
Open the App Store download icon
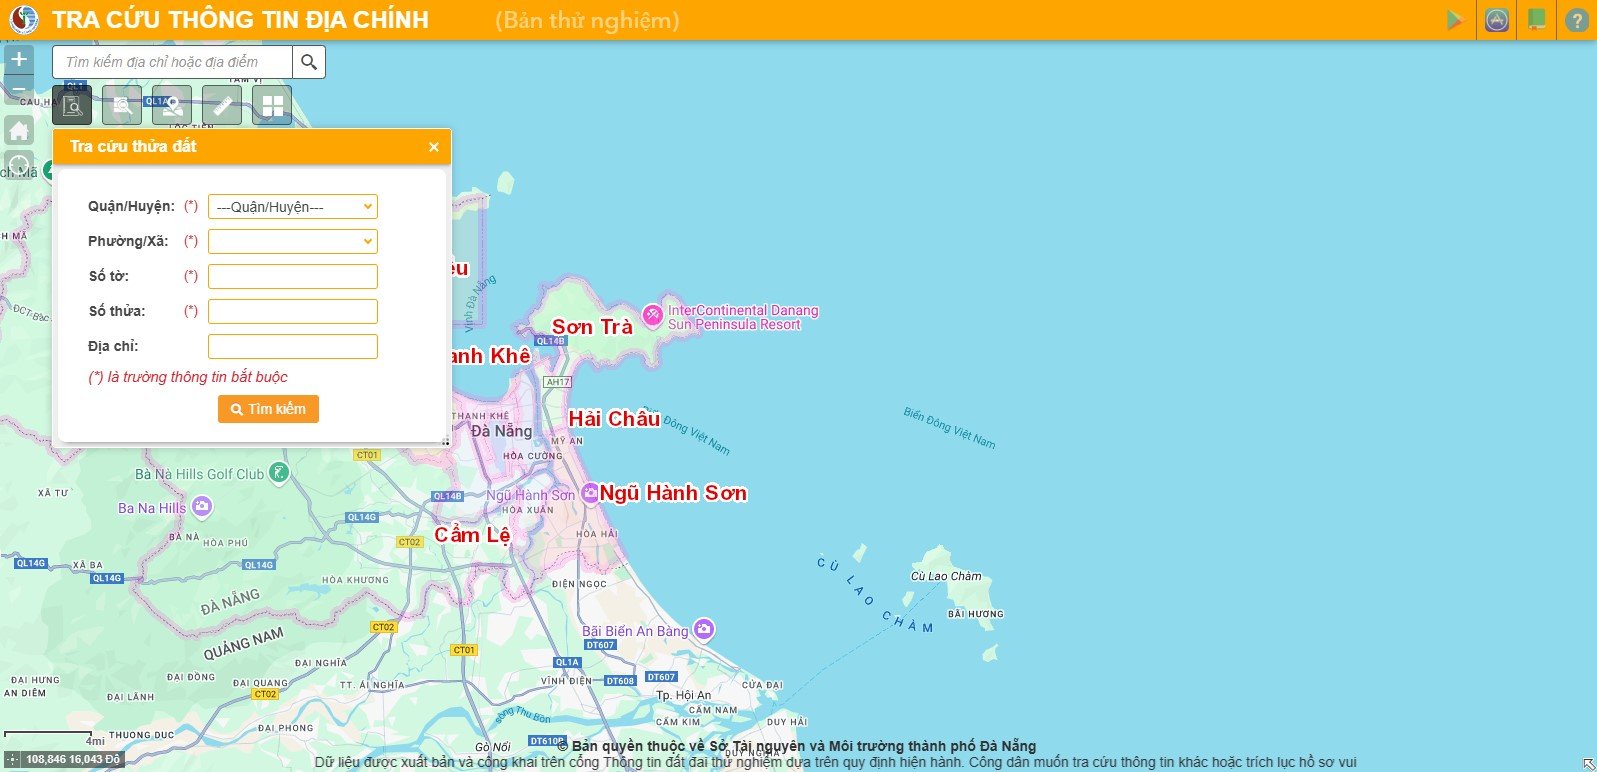tap(1496, 20)
